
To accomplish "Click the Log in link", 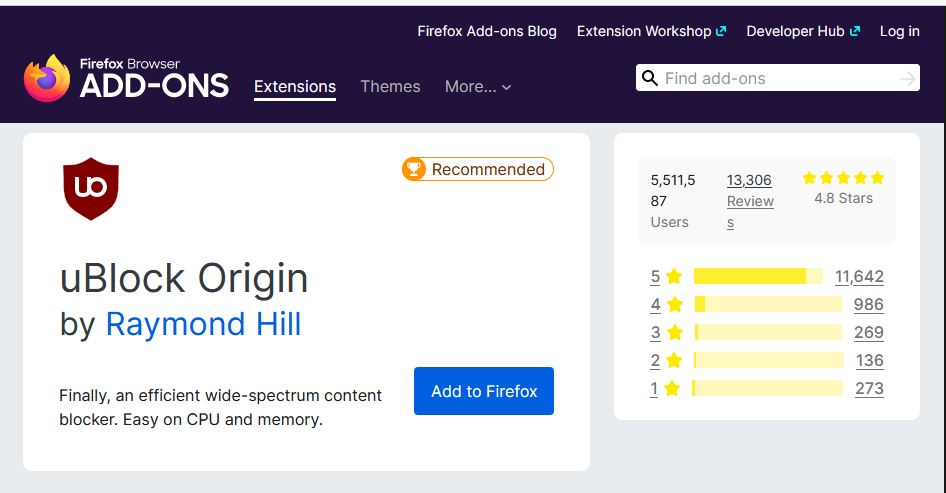I will (x=899, y=31).
